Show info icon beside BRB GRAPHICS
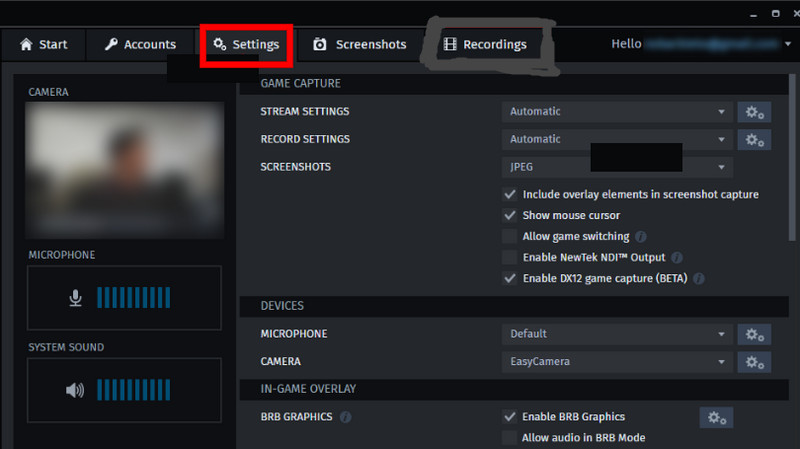The height and width of the screenshot is (449, 800). click(x=345, y=417)
